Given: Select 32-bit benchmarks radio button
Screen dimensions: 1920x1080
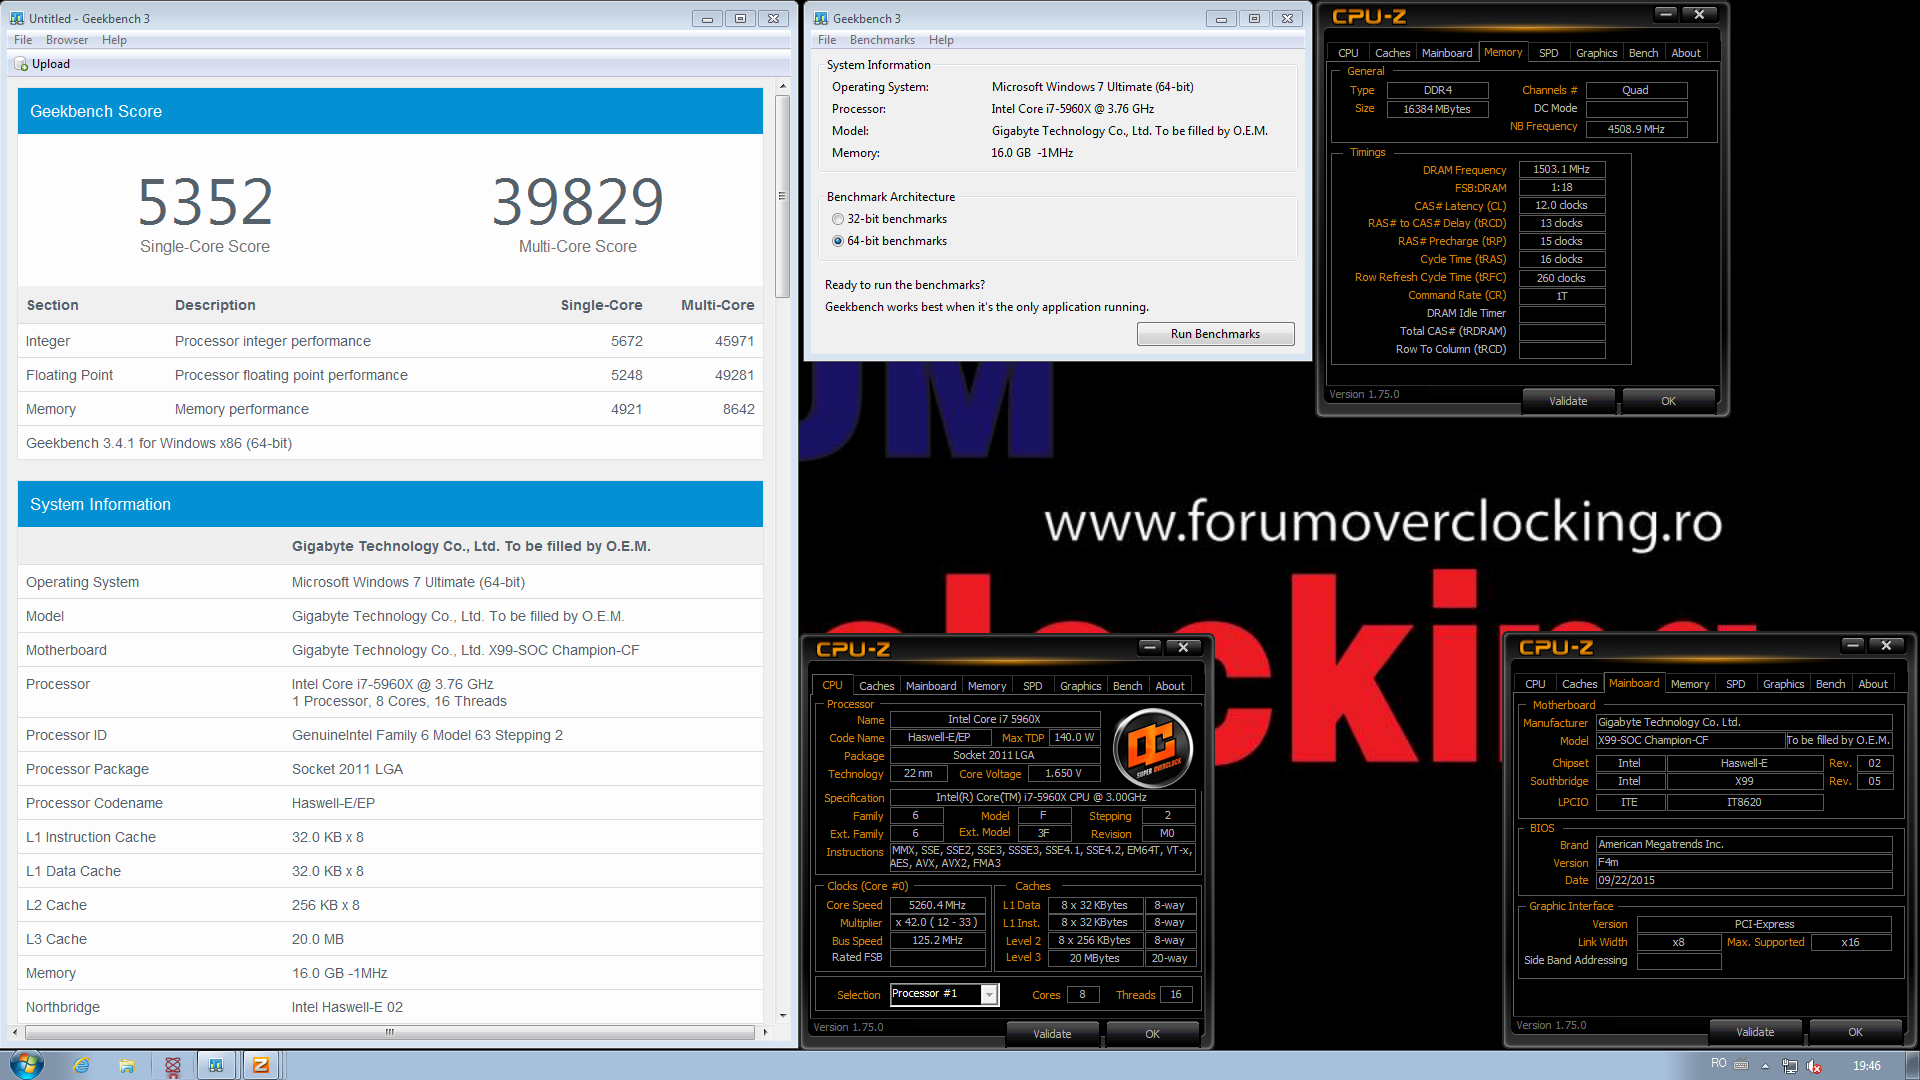Looking at the screenshot, I should (x=838, y=219).
